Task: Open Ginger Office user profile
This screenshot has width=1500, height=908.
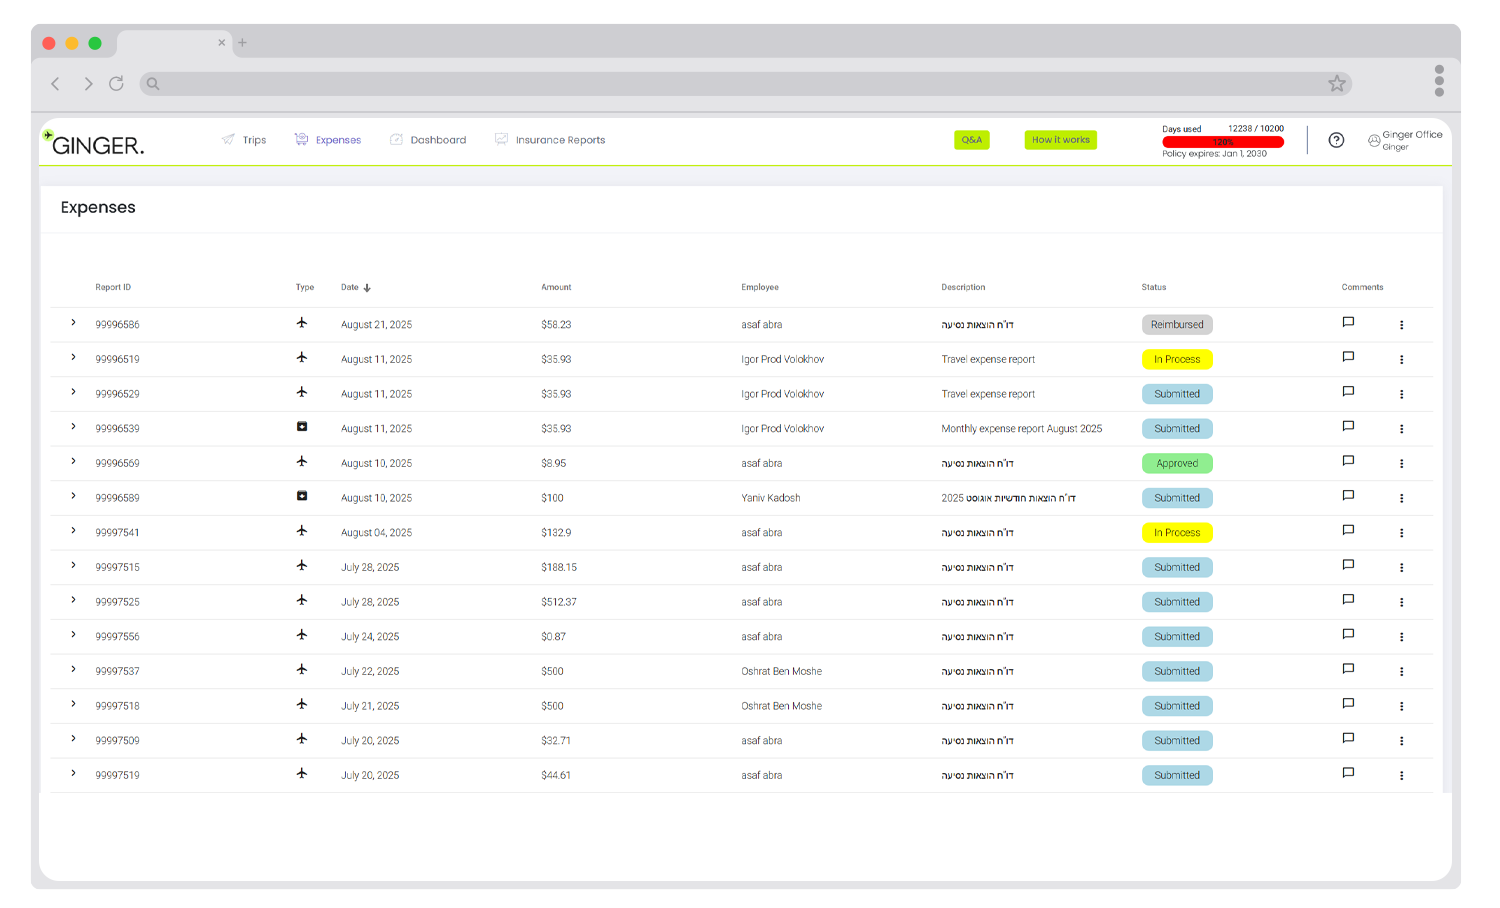Action: (1405, 140)
